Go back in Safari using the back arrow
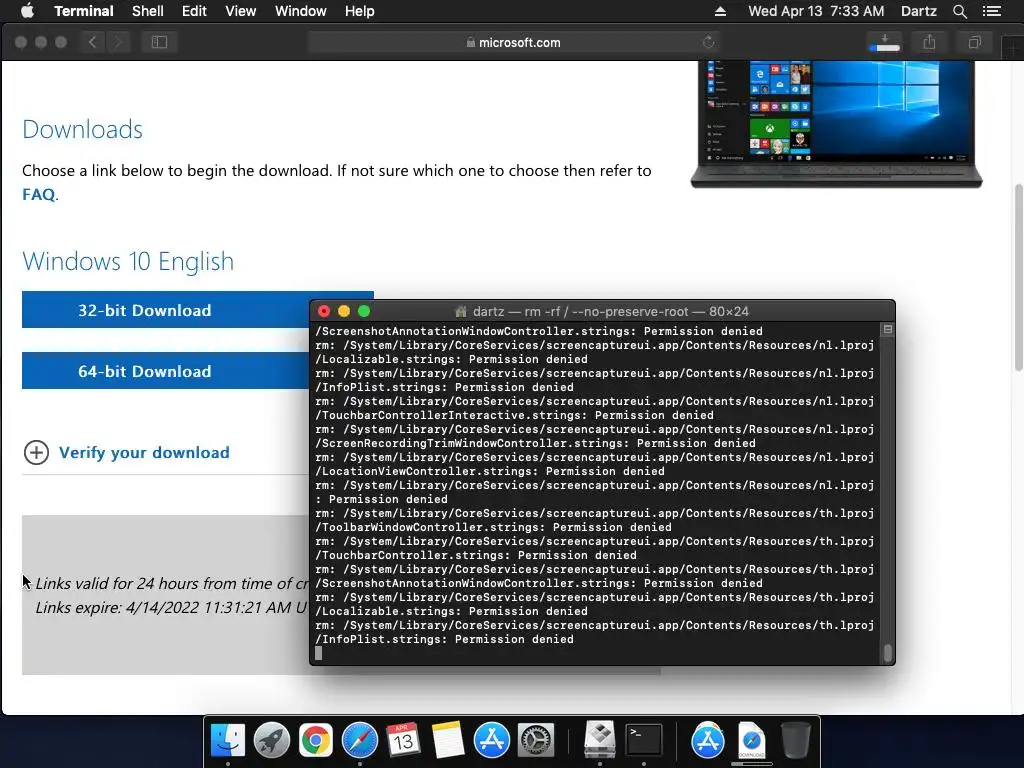 92,42
